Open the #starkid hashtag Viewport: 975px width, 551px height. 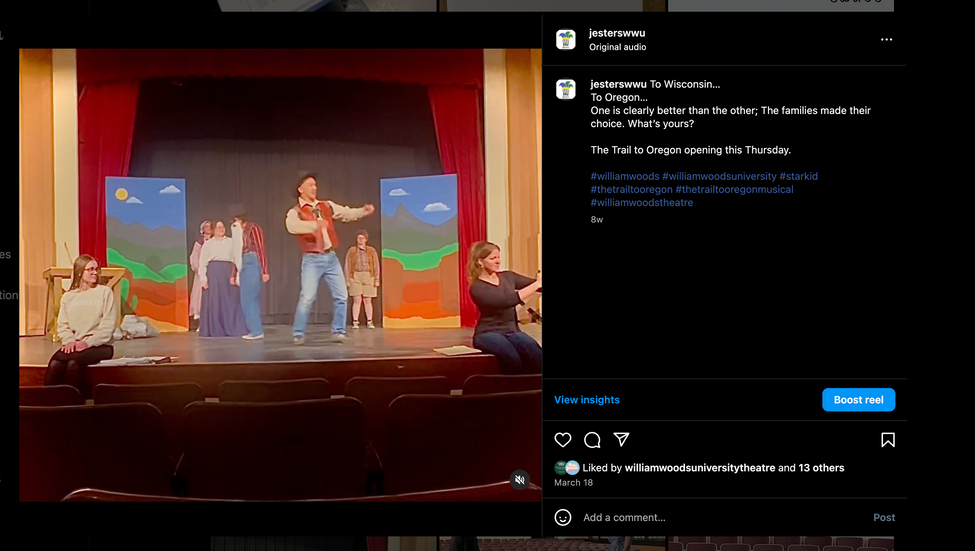pyautogui.click(x=798, y=176)
